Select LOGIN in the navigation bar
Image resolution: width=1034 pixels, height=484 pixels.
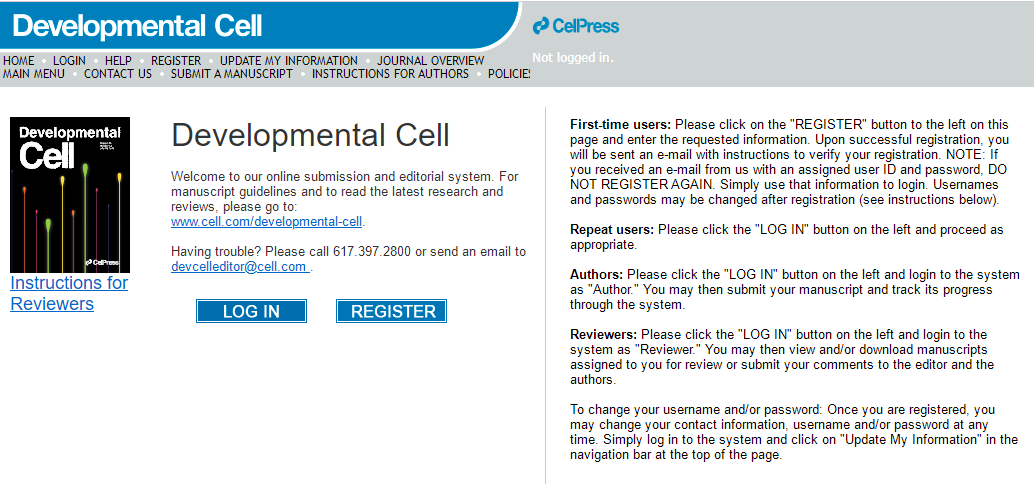pyautogui.click(x=70, y=60)
